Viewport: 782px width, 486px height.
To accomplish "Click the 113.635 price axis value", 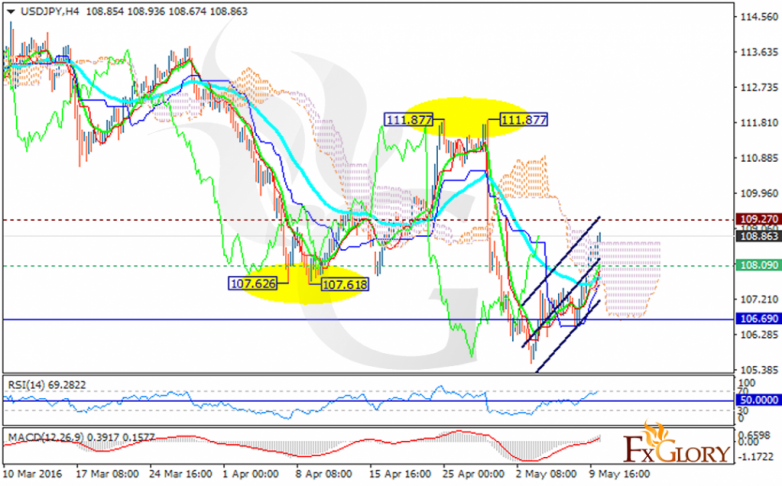I will coord(760,52).
